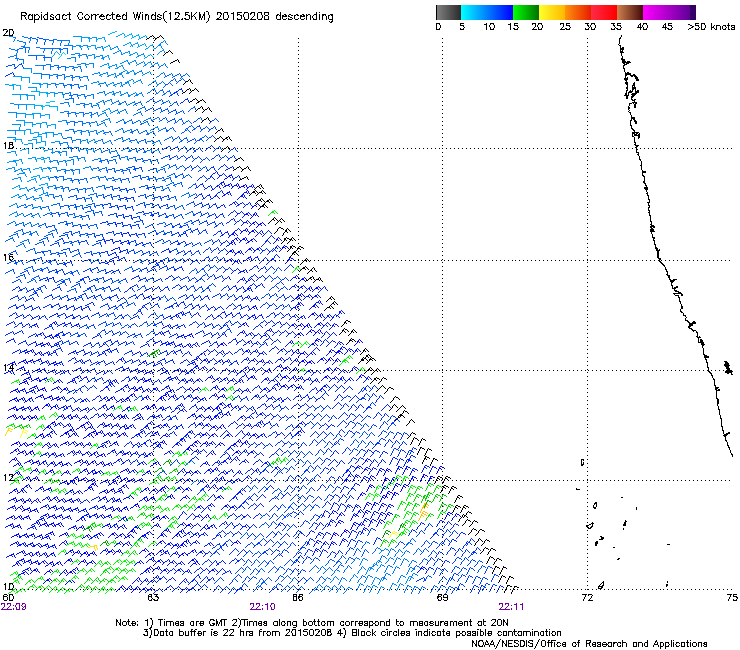Click the longitude label '72'
740x650 pixels.
point(587,598)
